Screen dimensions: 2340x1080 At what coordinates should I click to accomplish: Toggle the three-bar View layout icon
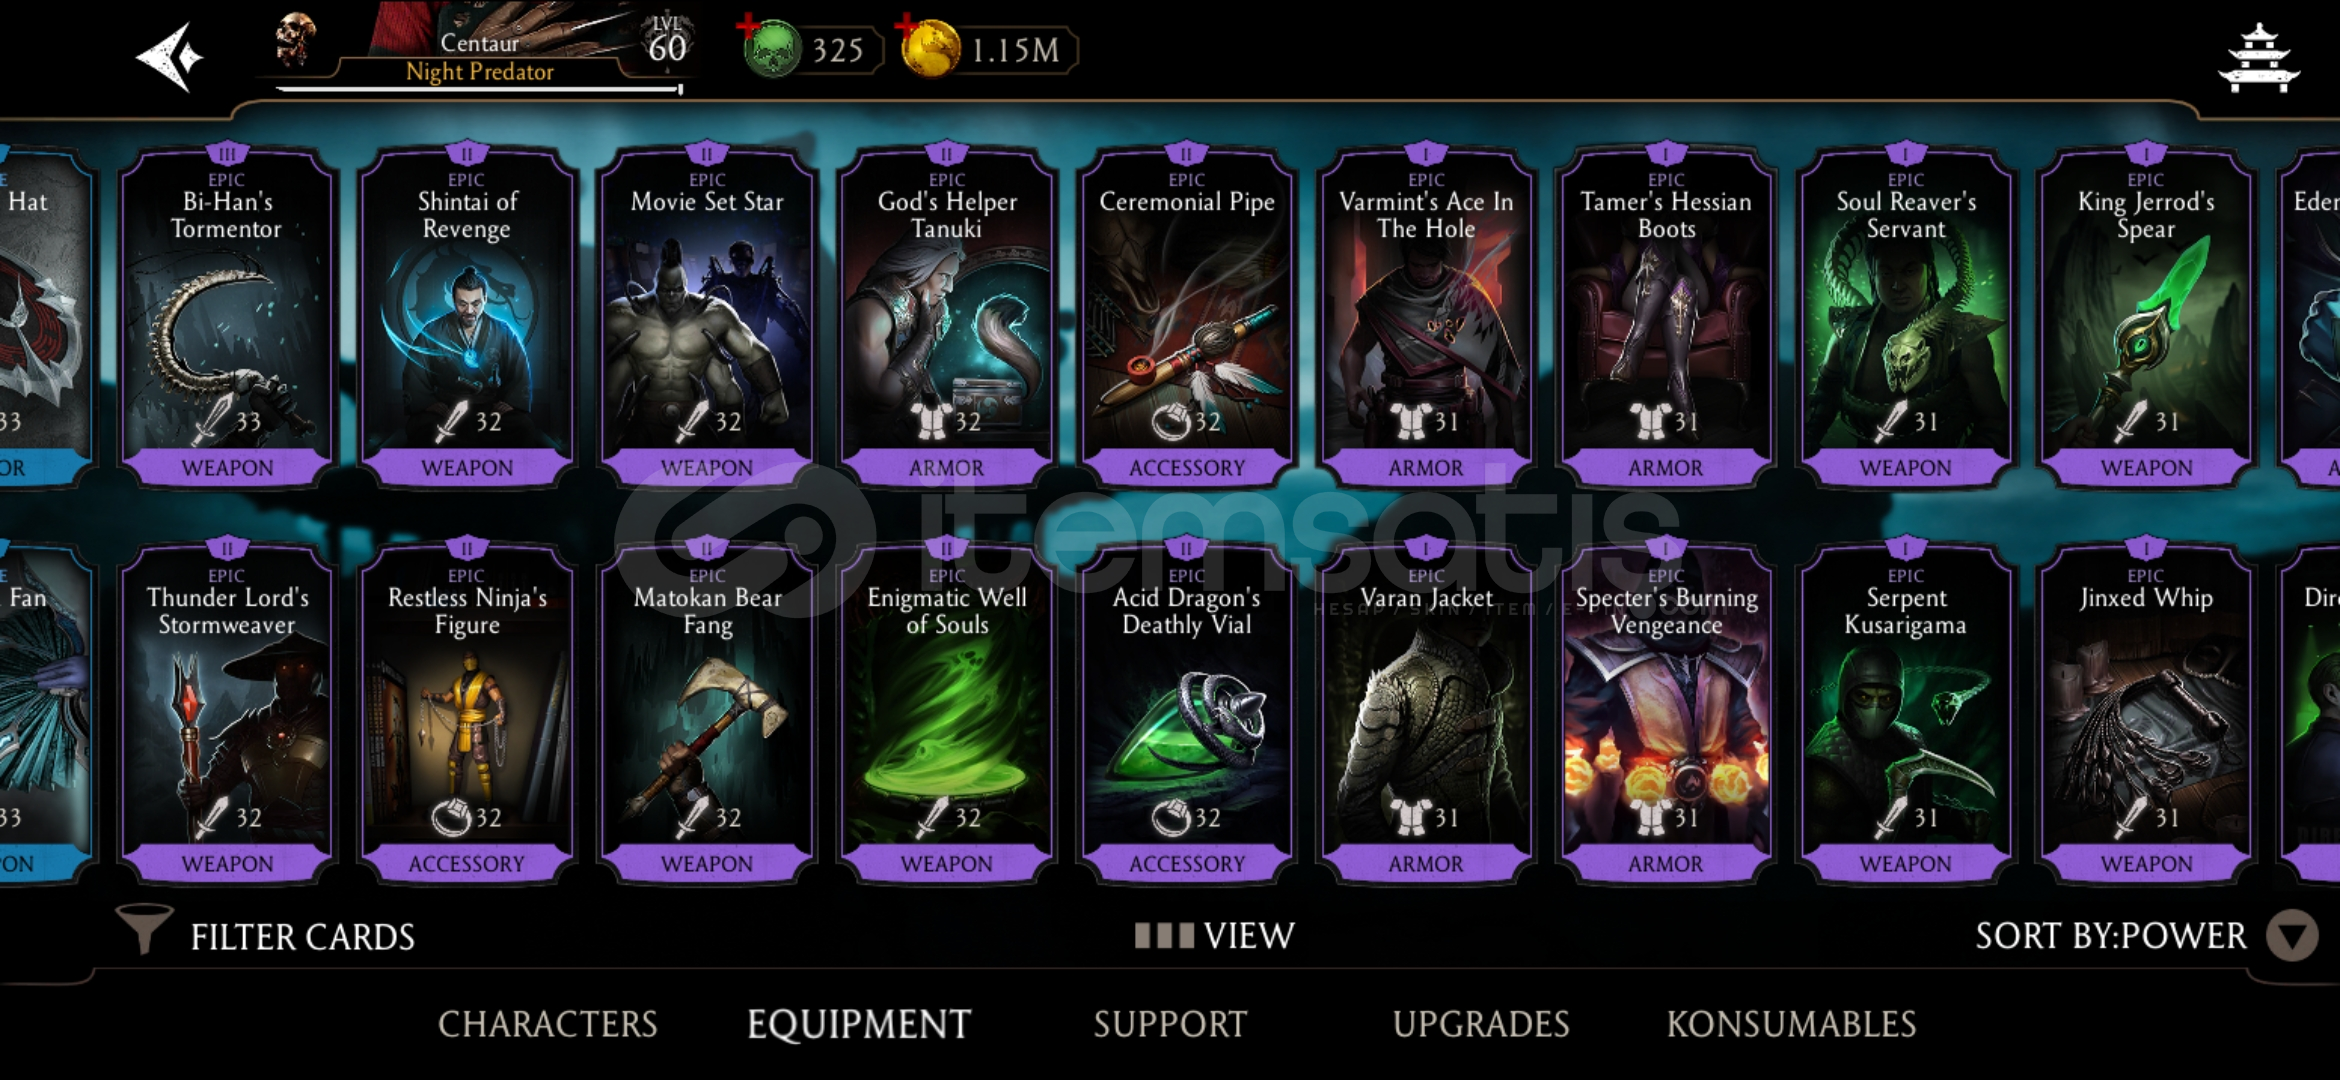(x=1164, y=936)
